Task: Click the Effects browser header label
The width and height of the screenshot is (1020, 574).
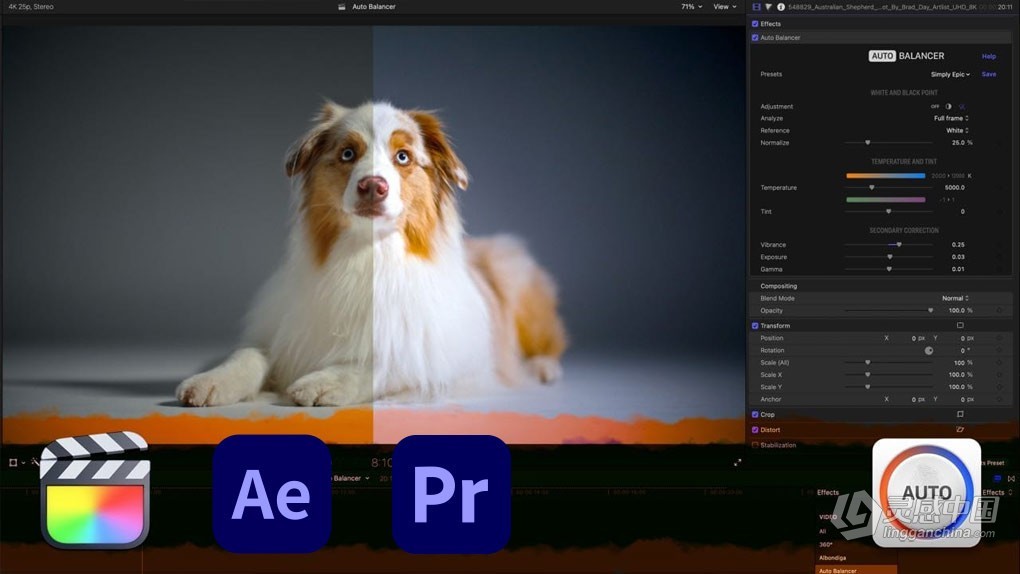Action: 827,493
